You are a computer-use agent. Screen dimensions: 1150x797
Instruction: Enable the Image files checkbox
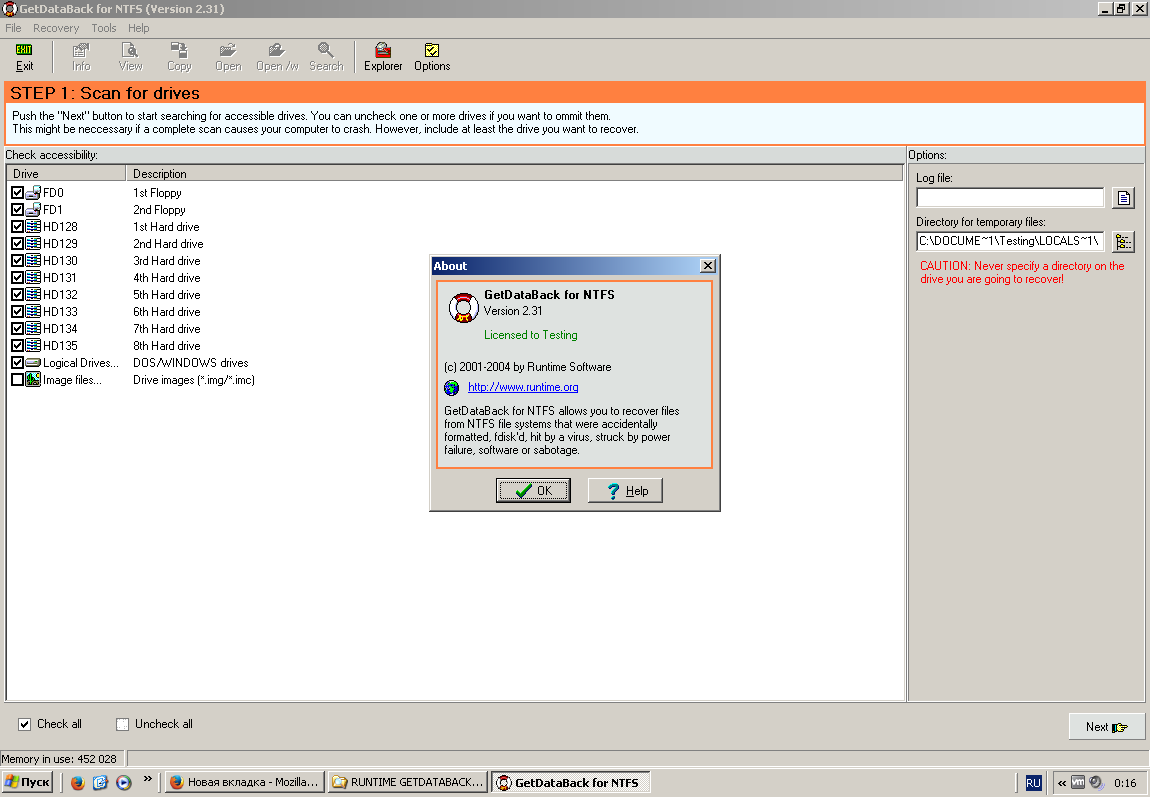pos(17,380)
